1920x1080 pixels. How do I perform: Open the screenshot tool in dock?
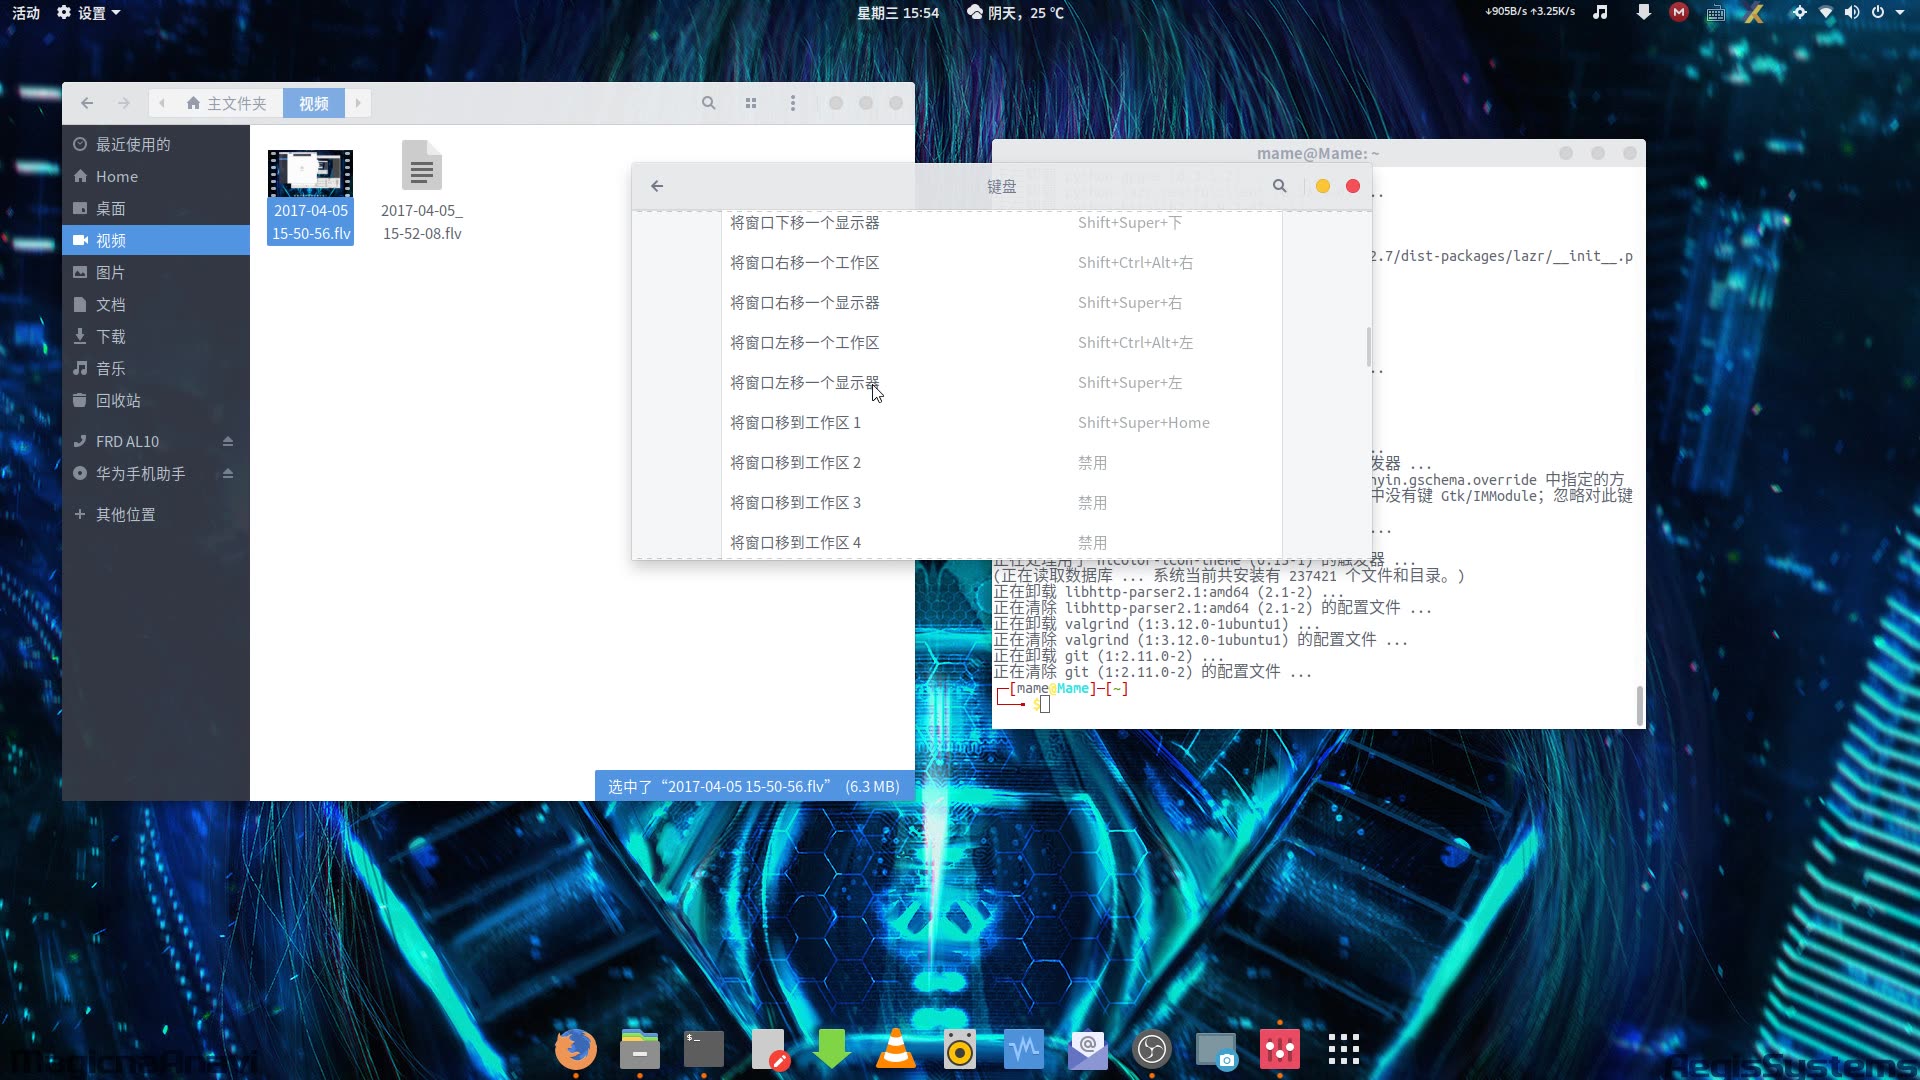[x=1216, y=1050]
